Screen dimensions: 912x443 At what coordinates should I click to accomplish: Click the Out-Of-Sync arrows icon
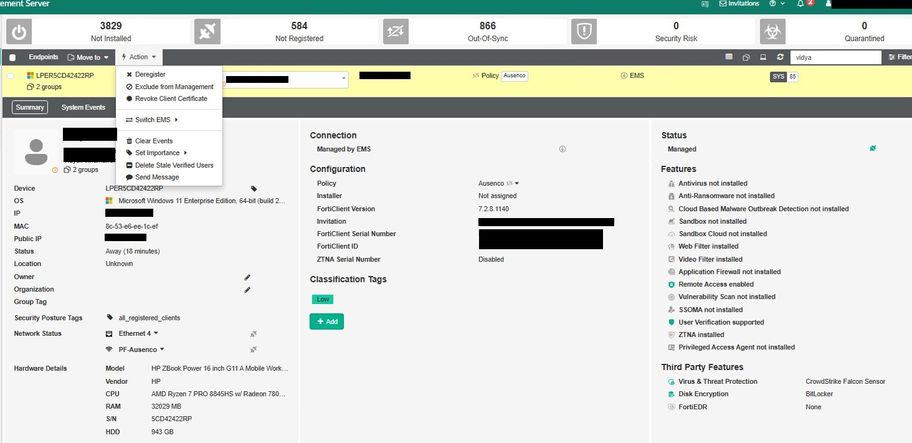click(396, 31)
